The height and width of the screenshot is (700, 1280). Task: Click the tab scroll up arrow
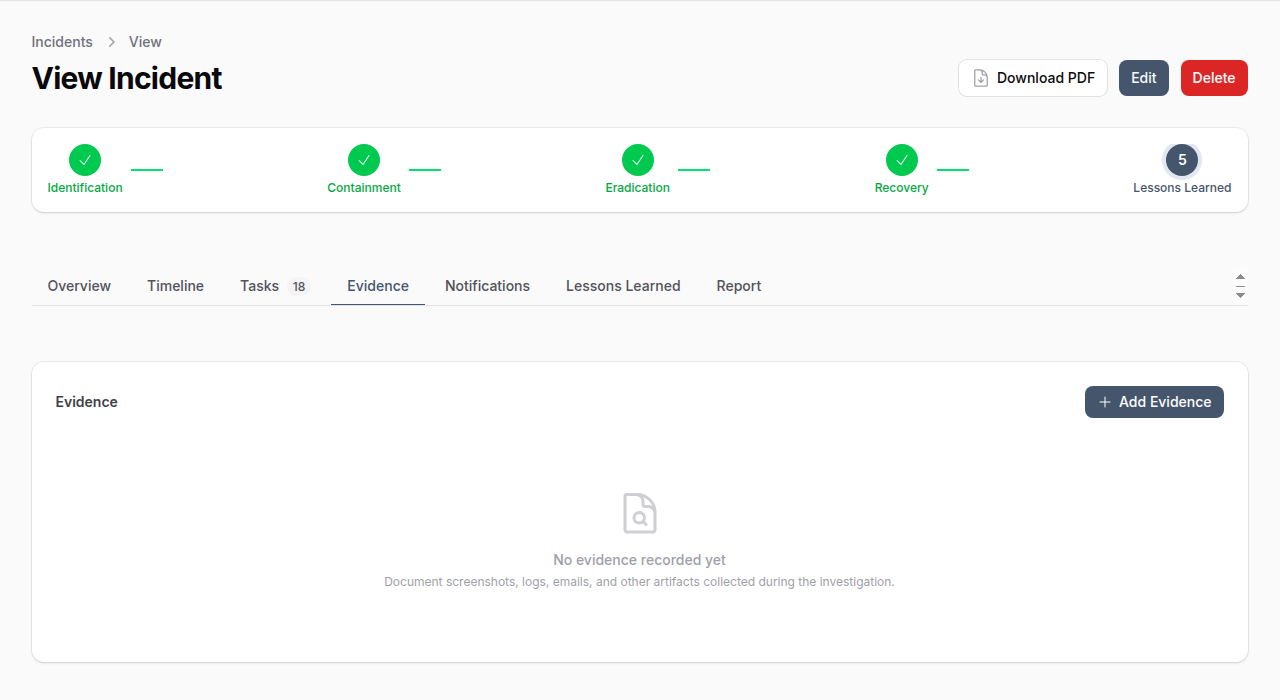(x=1240, y=277)
